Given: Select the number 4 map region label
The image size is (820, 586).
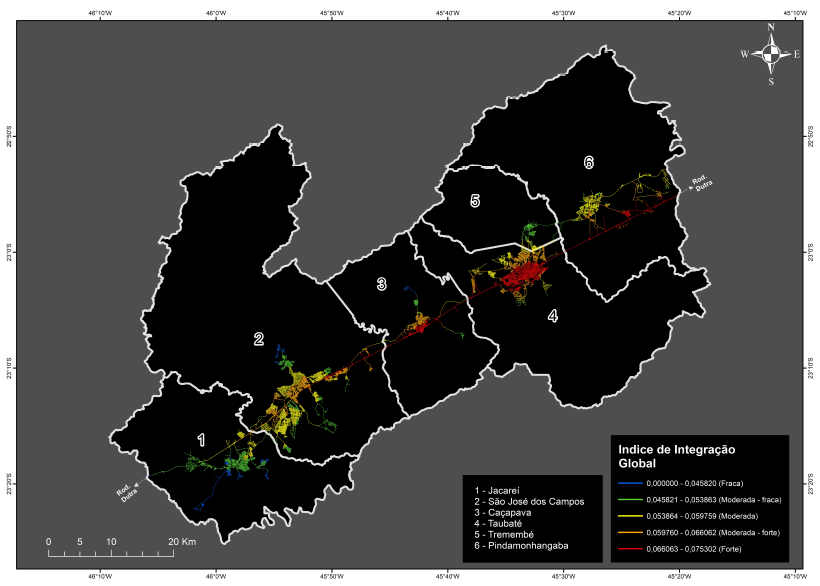Looking at the screenshot, I should coord(553,316).
